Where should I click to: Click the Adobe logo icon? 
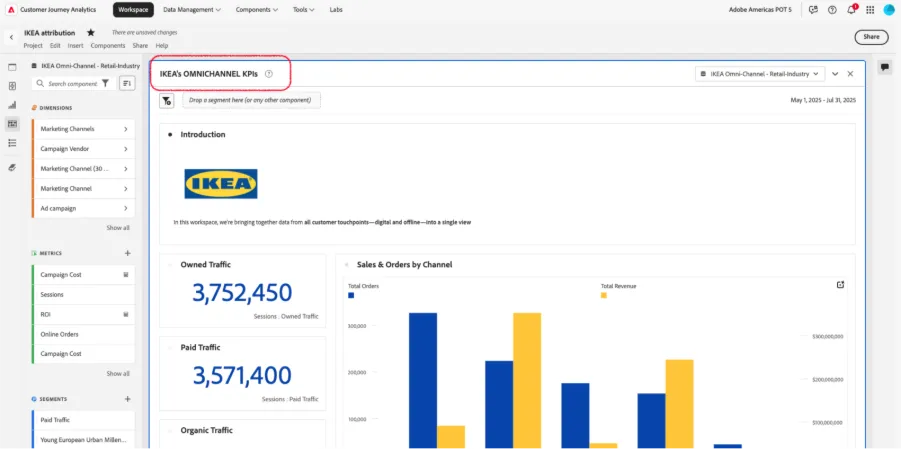coord(12,10)
